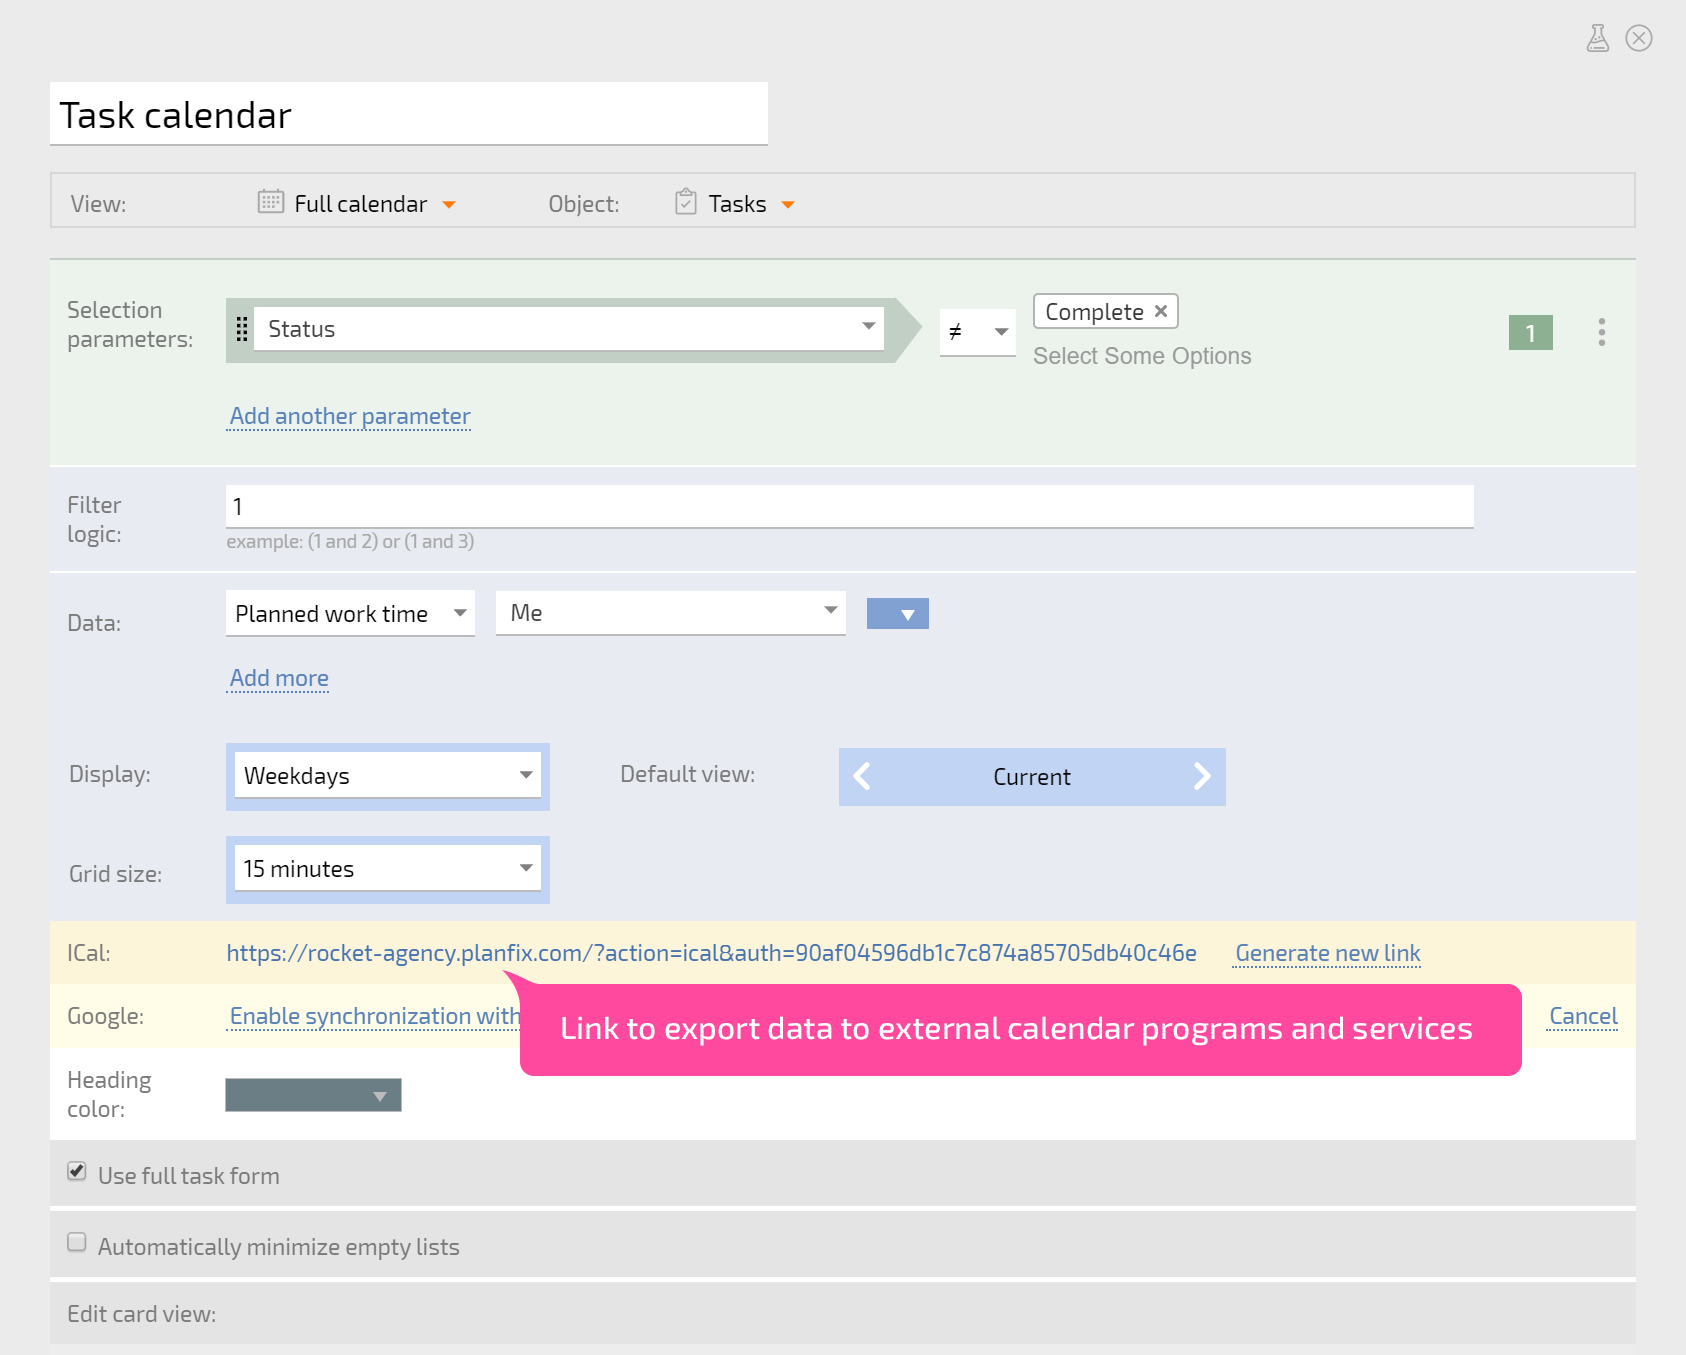Uncheck Use full task form

click(77, 1171)
